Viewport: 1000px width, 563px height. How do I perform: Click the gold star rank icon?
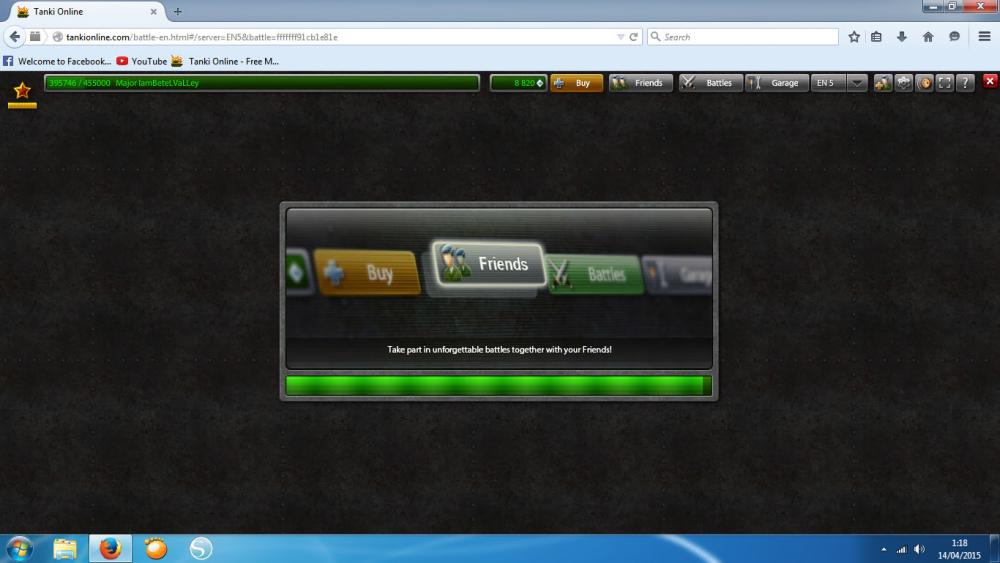22,90
